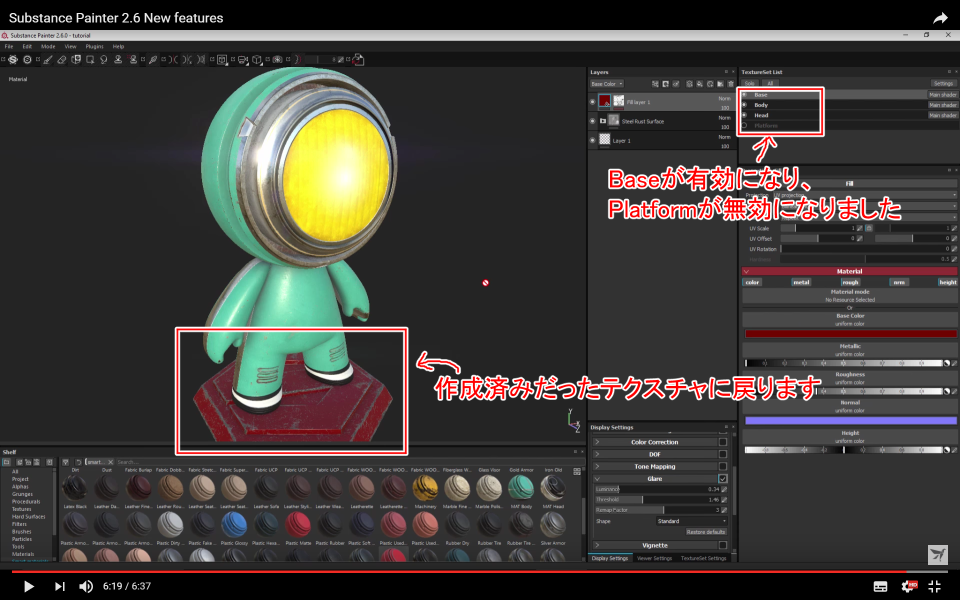Disable the Glare checkbox
960x600 pixels.
[x=722, y=479]
